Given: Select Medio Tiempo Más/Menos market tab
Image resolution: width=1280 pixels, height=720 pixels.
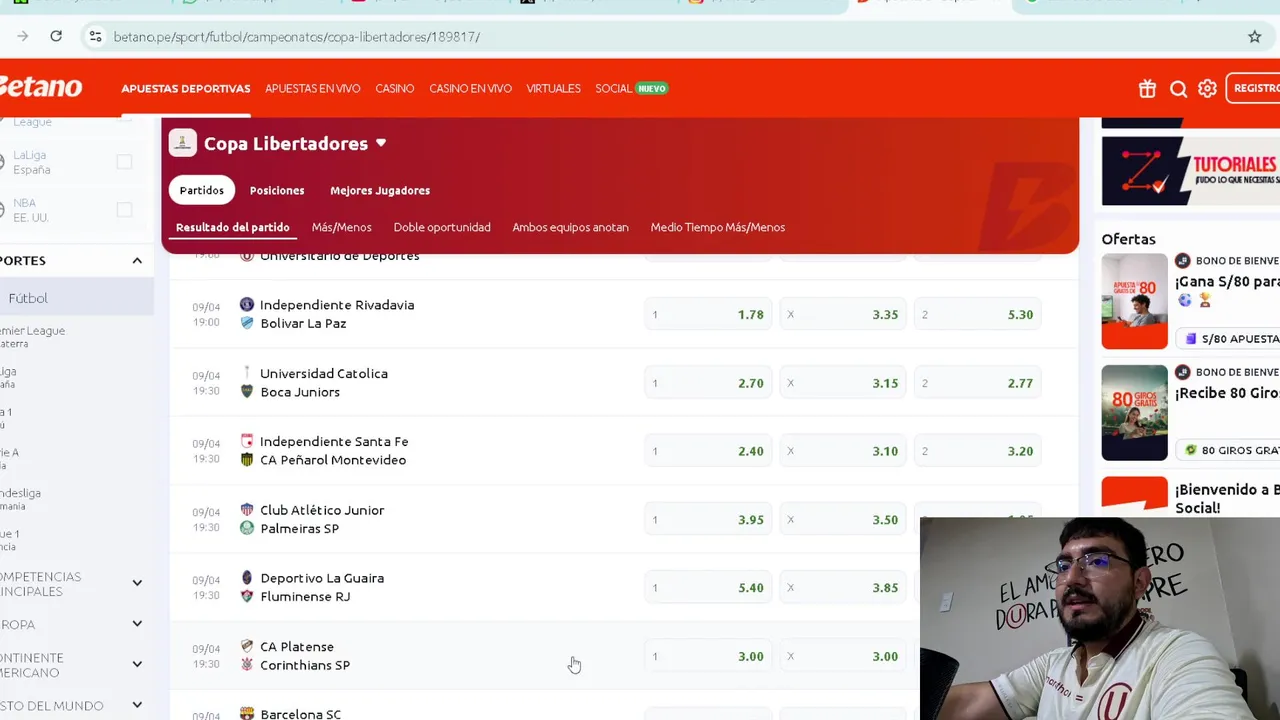Looking at the screenshot, I should coord(717,227).
